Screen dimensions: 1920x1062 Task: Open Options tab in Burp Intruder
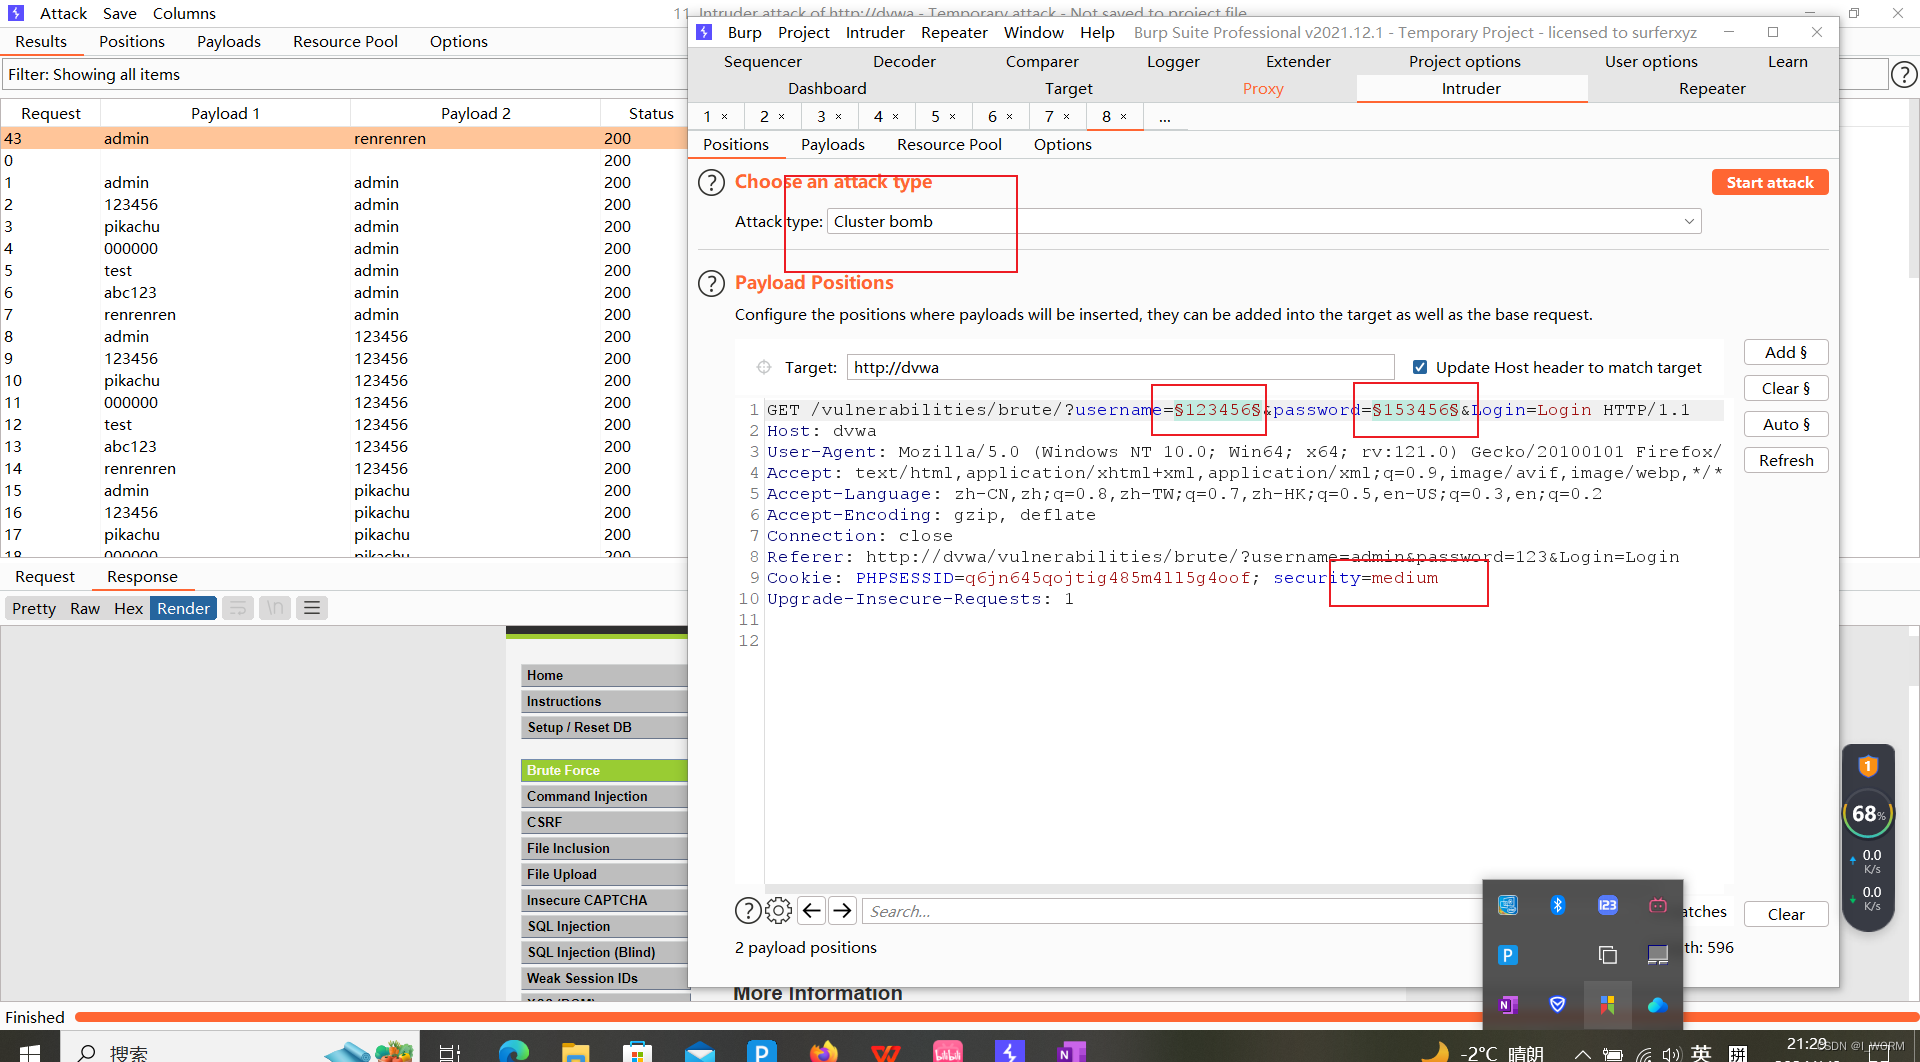(x=1062, y=145)
